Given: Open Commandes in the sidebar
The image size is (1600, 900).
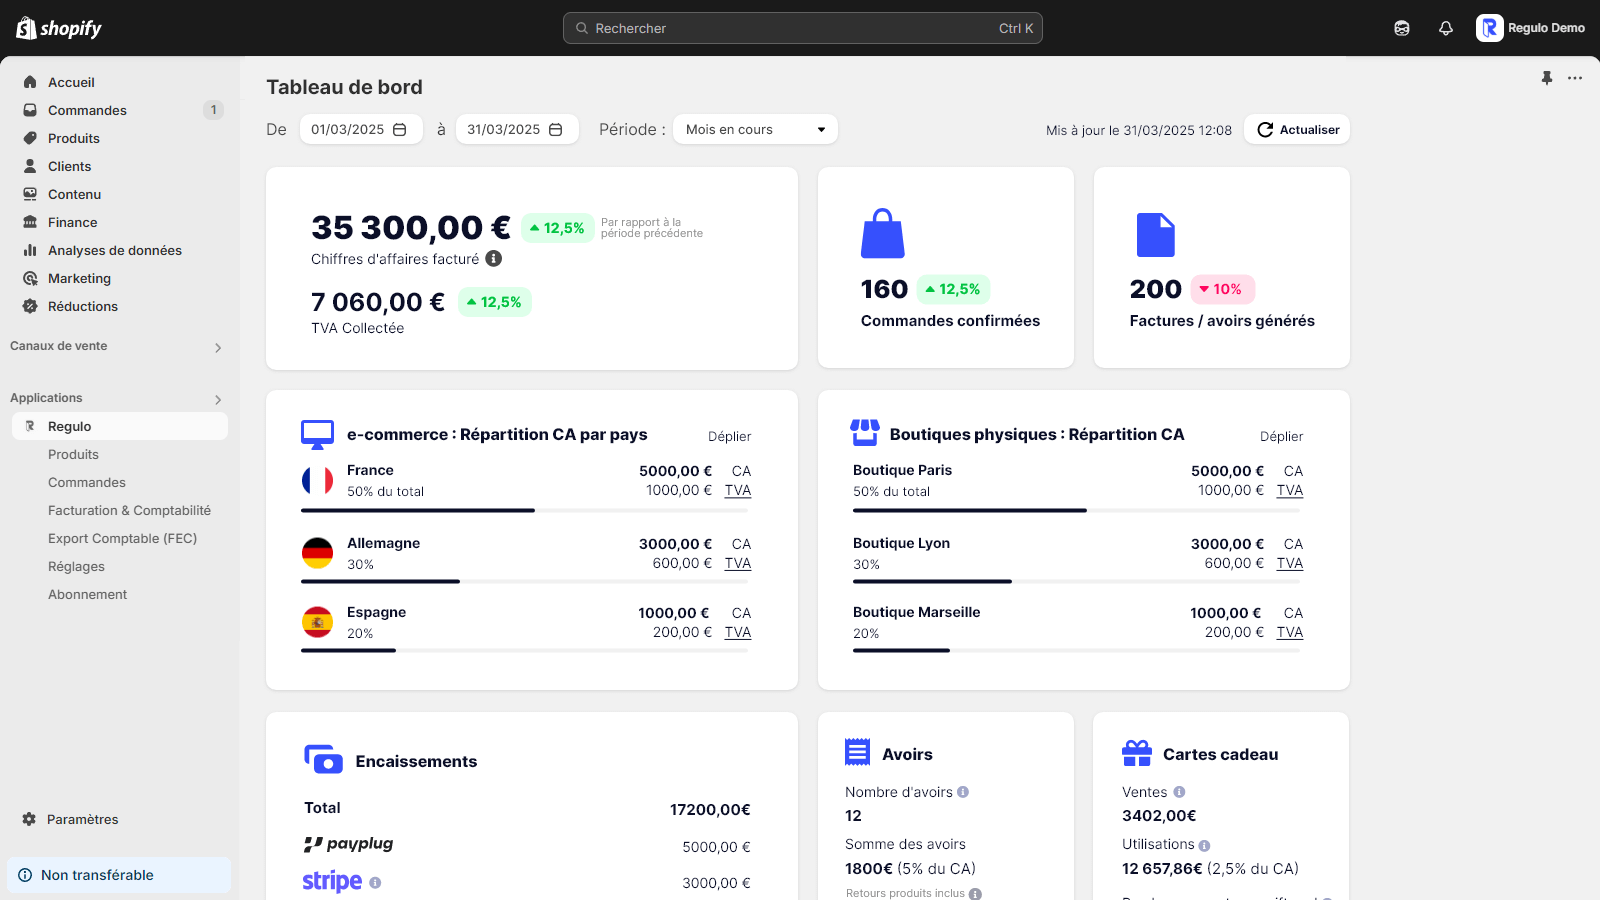Looking at the screenshot, I should (x=86, y=110).
